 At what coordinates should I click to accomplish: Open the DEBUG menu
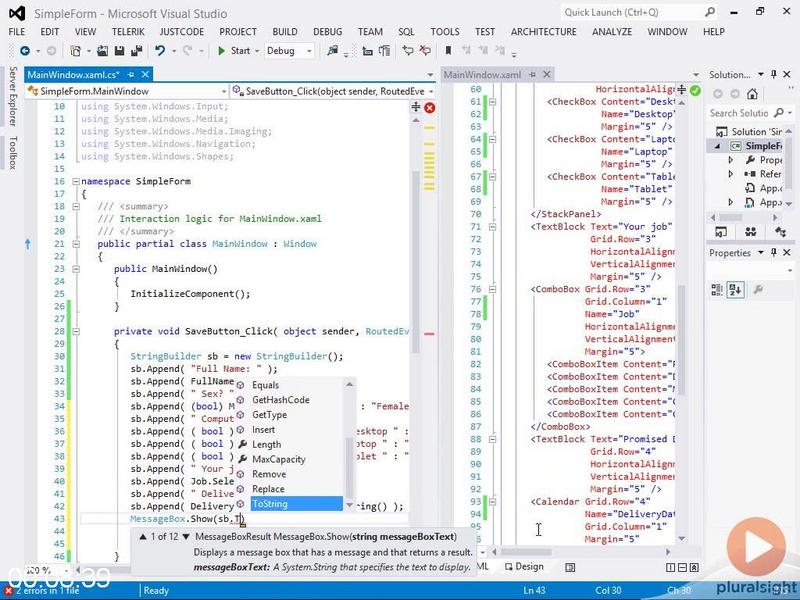(x=328, y=32)
